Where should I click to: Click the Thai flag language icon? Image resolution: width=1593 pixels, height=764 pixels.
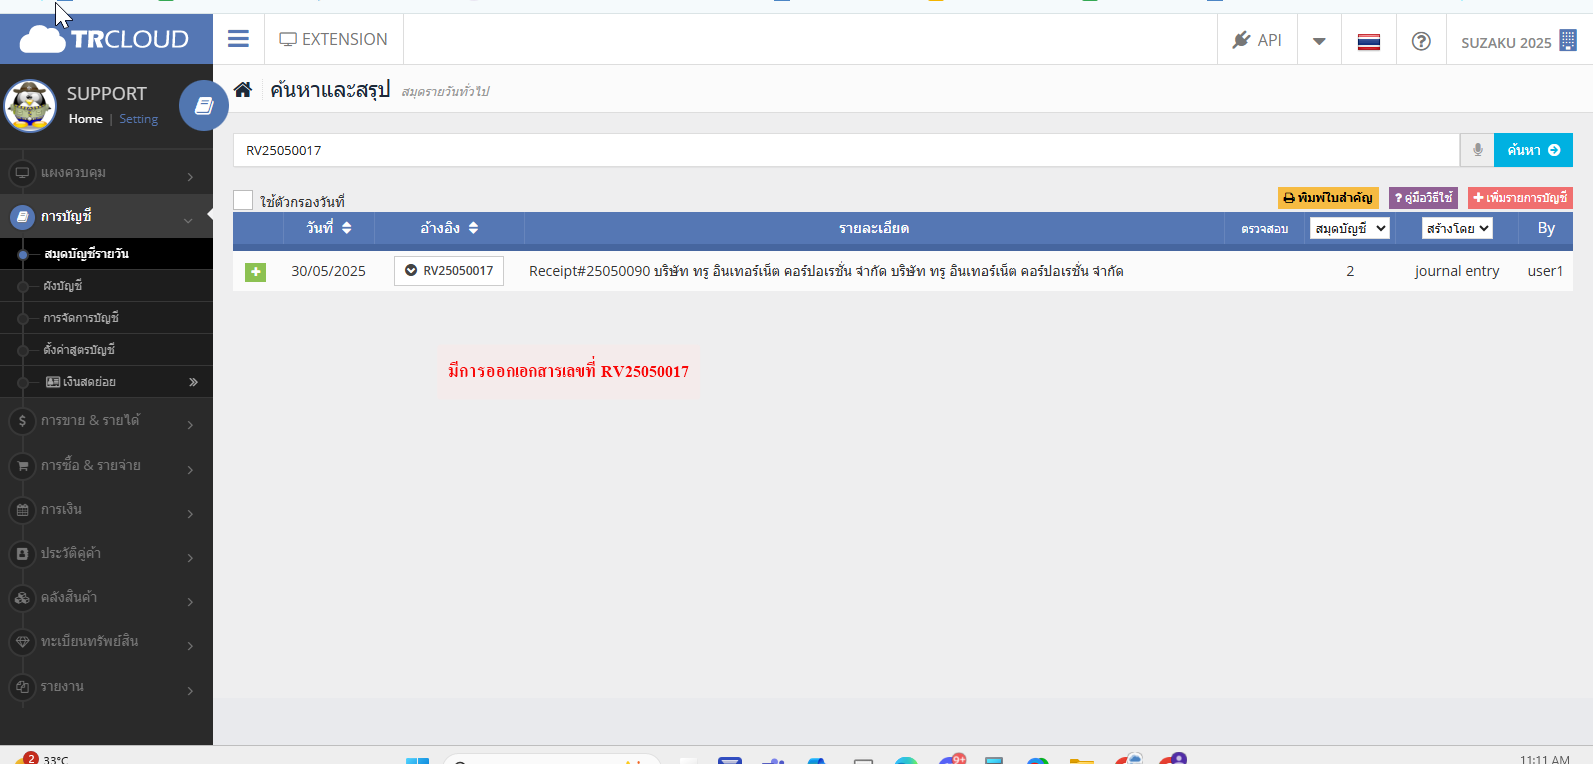tap(1368, 42)
